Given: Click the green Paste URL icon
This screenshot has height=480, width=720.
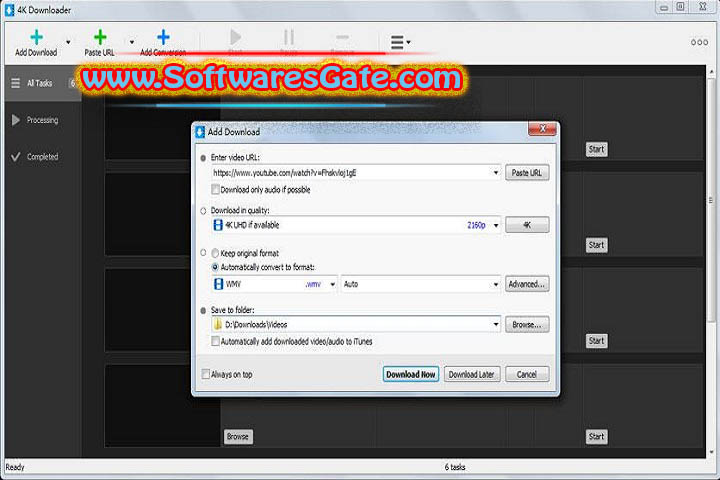Looking at the screenshot, I should pos(100,37).
